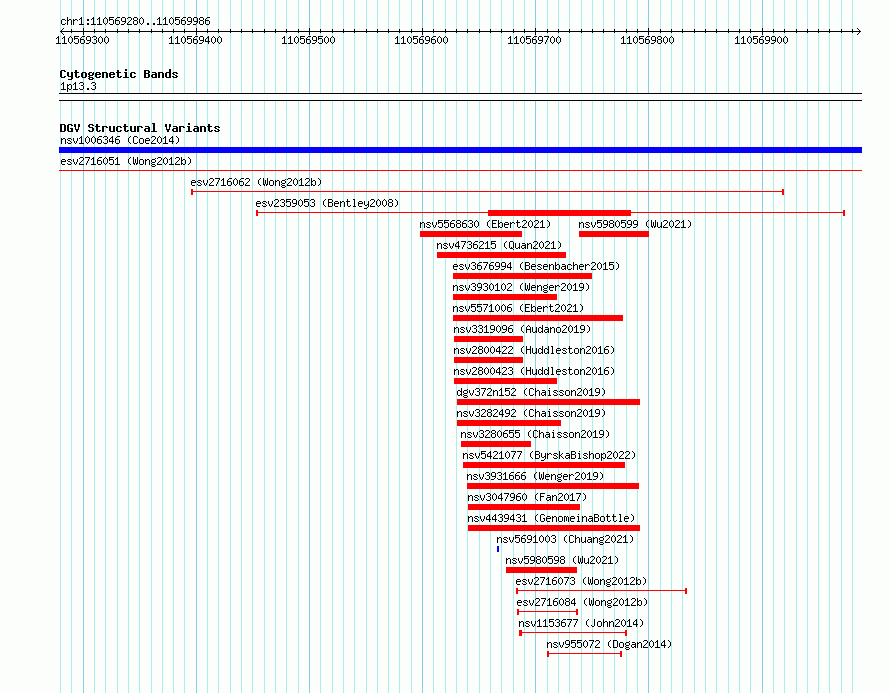Screen dimensions: 890x693
Task: Click ruler position 110569500
Action: click(x=309, y=40)
